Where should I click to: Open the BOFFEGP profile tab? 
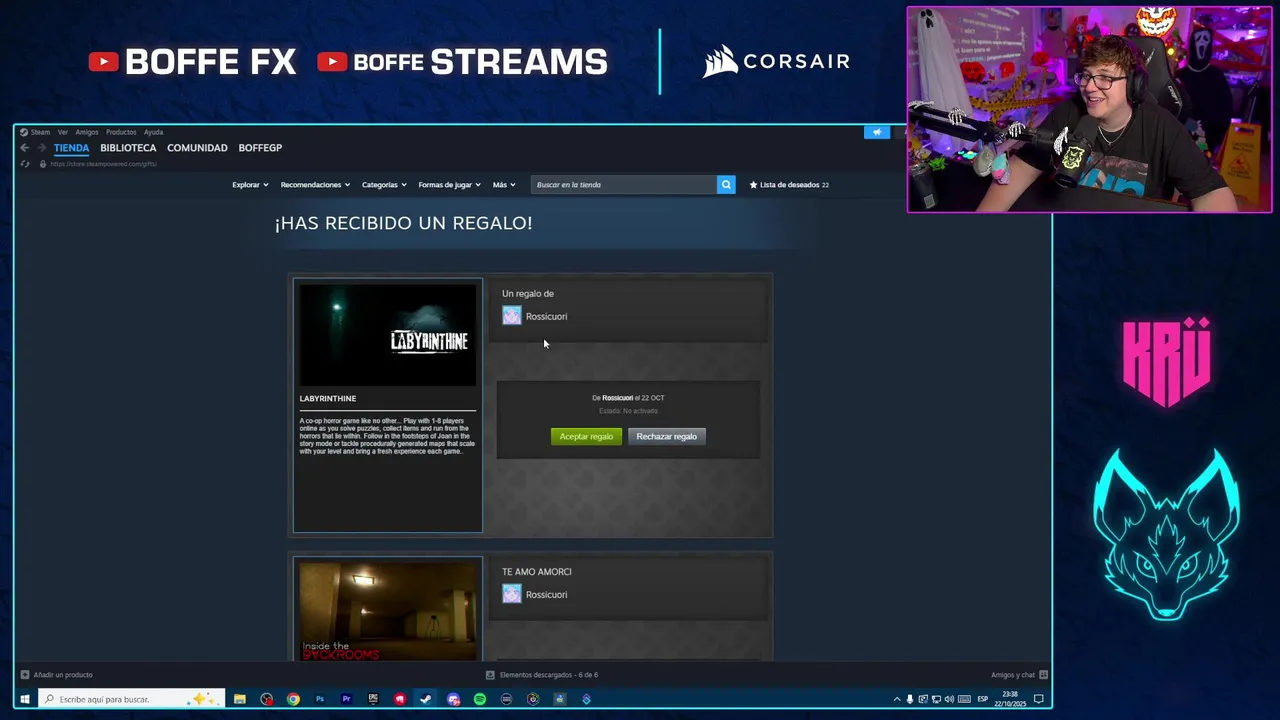[260, 148]
